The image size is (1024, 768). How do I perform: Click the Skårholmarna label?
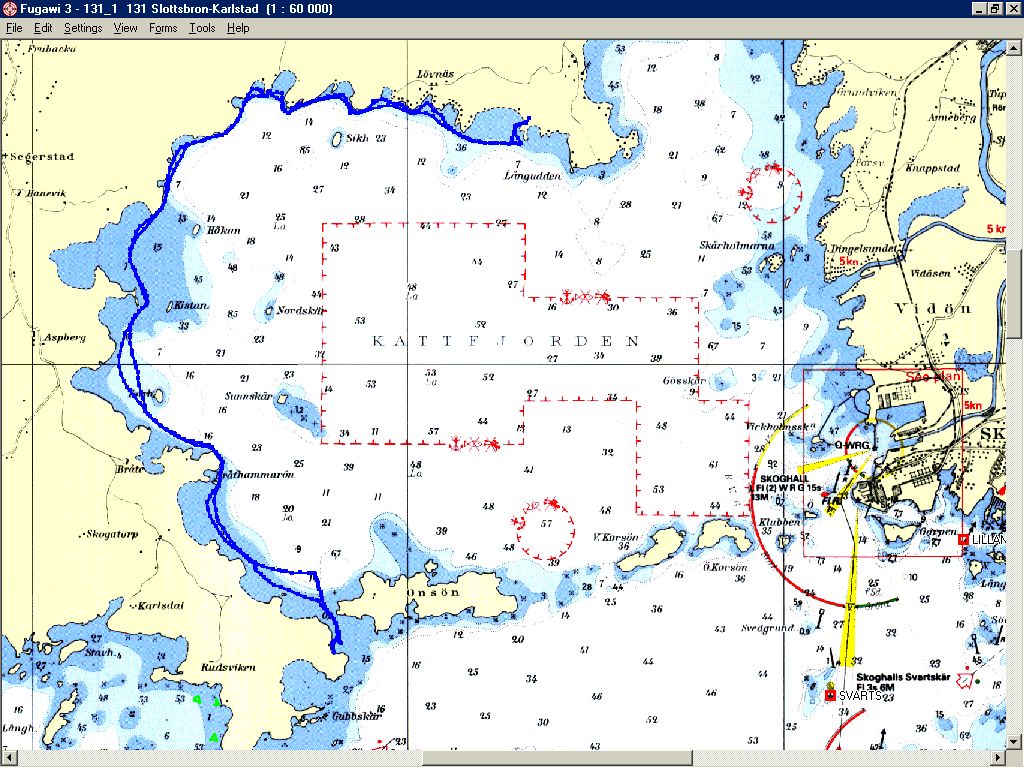point(737,246)
